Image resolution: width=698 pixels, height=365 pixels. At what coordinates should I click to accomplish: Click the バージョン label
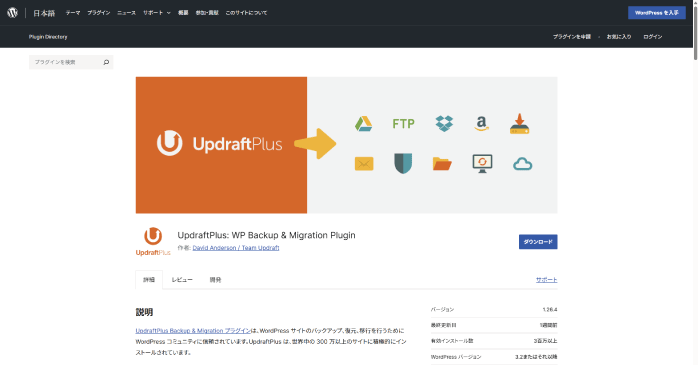[x=442, y=309]
